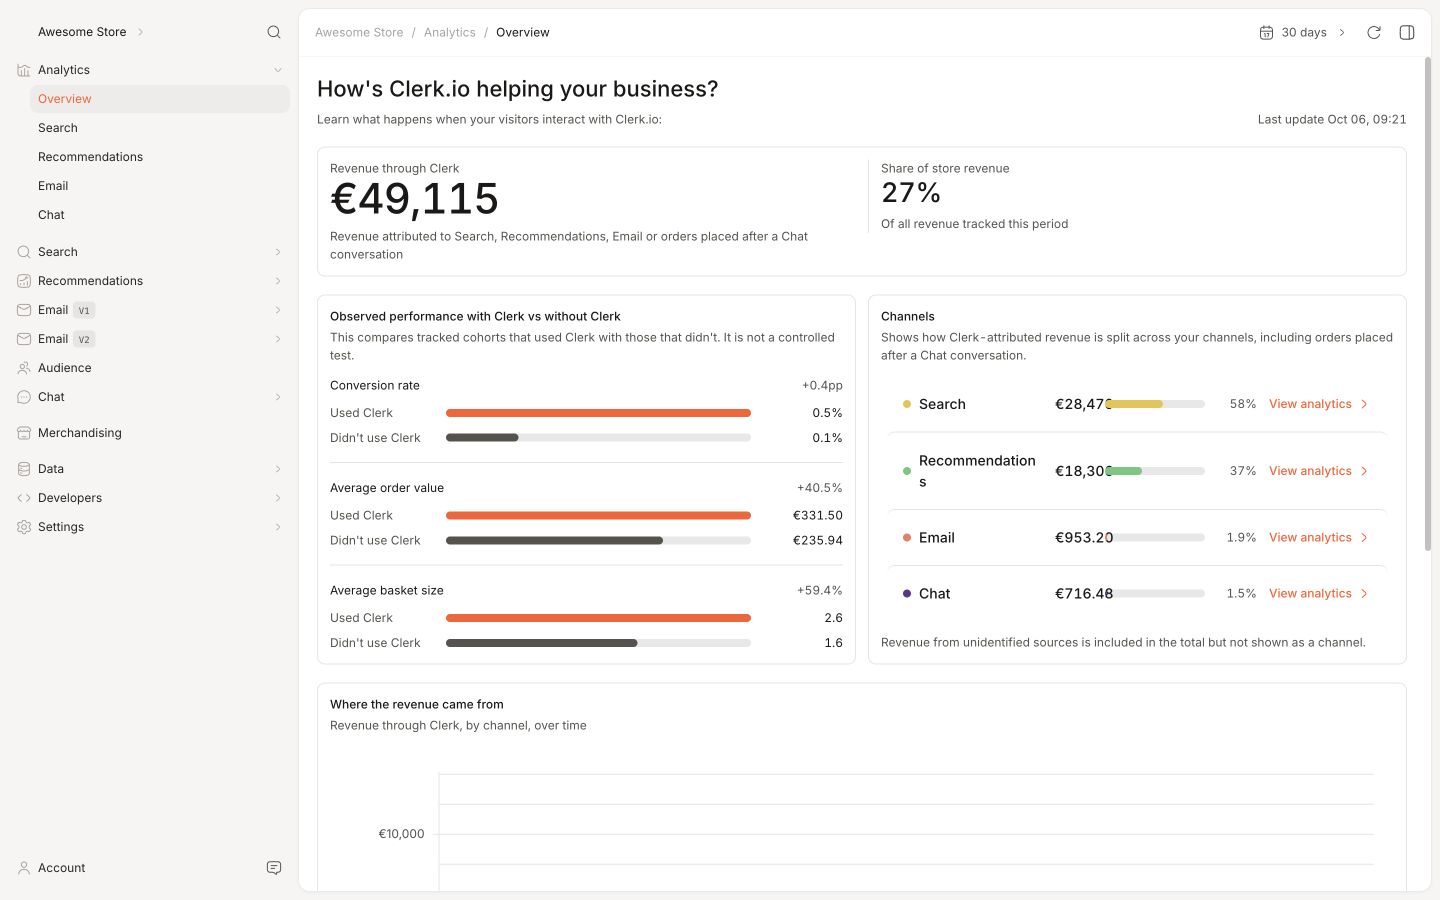Viewport: 1440px width, 900px height.
Task: Click the Recommendations sidebar section icon
Action: (24, 281)
